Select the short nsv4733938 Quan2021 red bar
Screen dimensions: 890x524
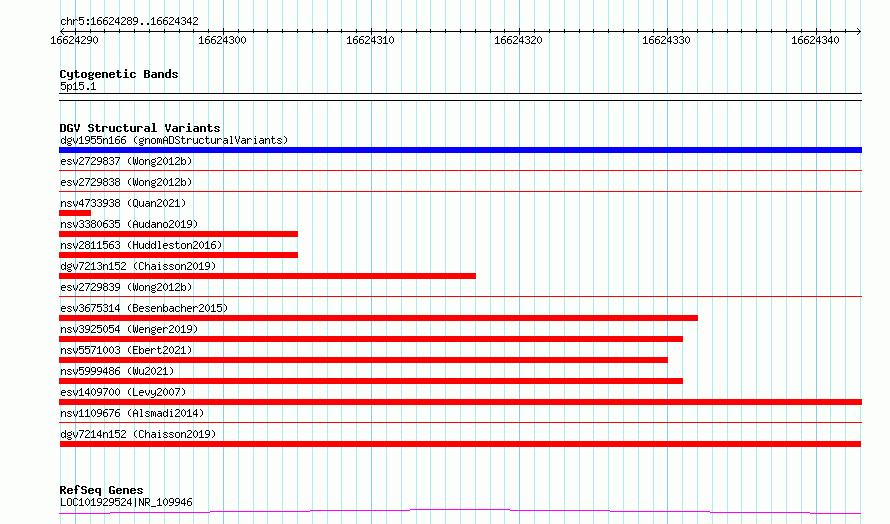tap(75, 213)
